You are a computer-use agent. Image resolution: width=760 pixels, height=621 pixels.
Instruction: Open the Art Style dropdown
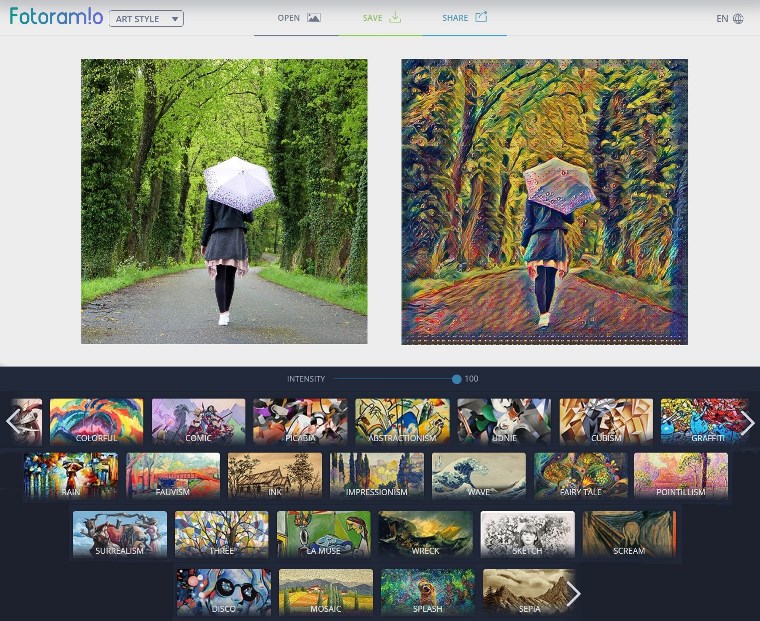[146, 19]
